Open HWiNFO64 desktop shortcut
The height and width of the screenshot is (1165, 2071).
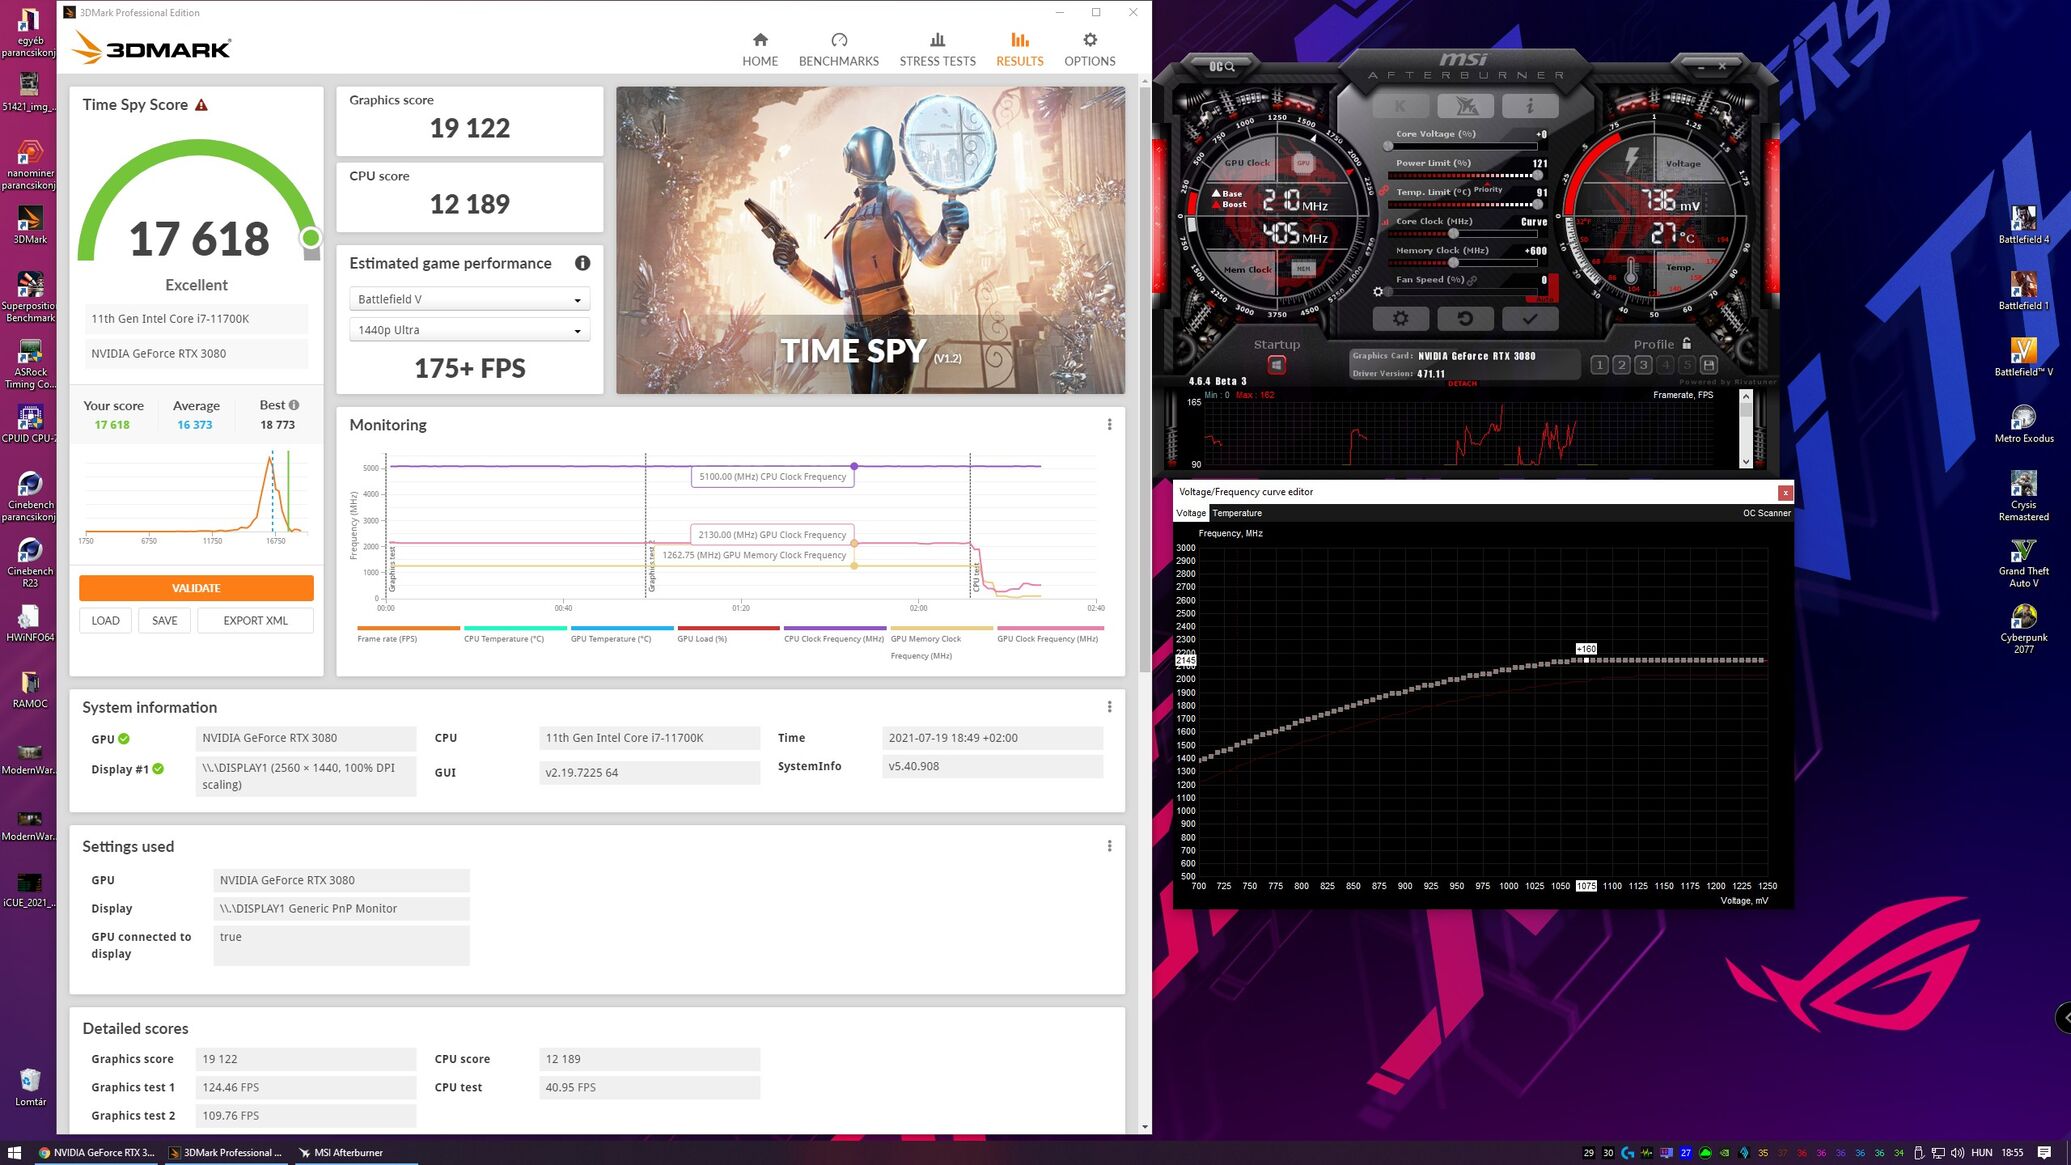pyautogui.click(x=30, y=623)
